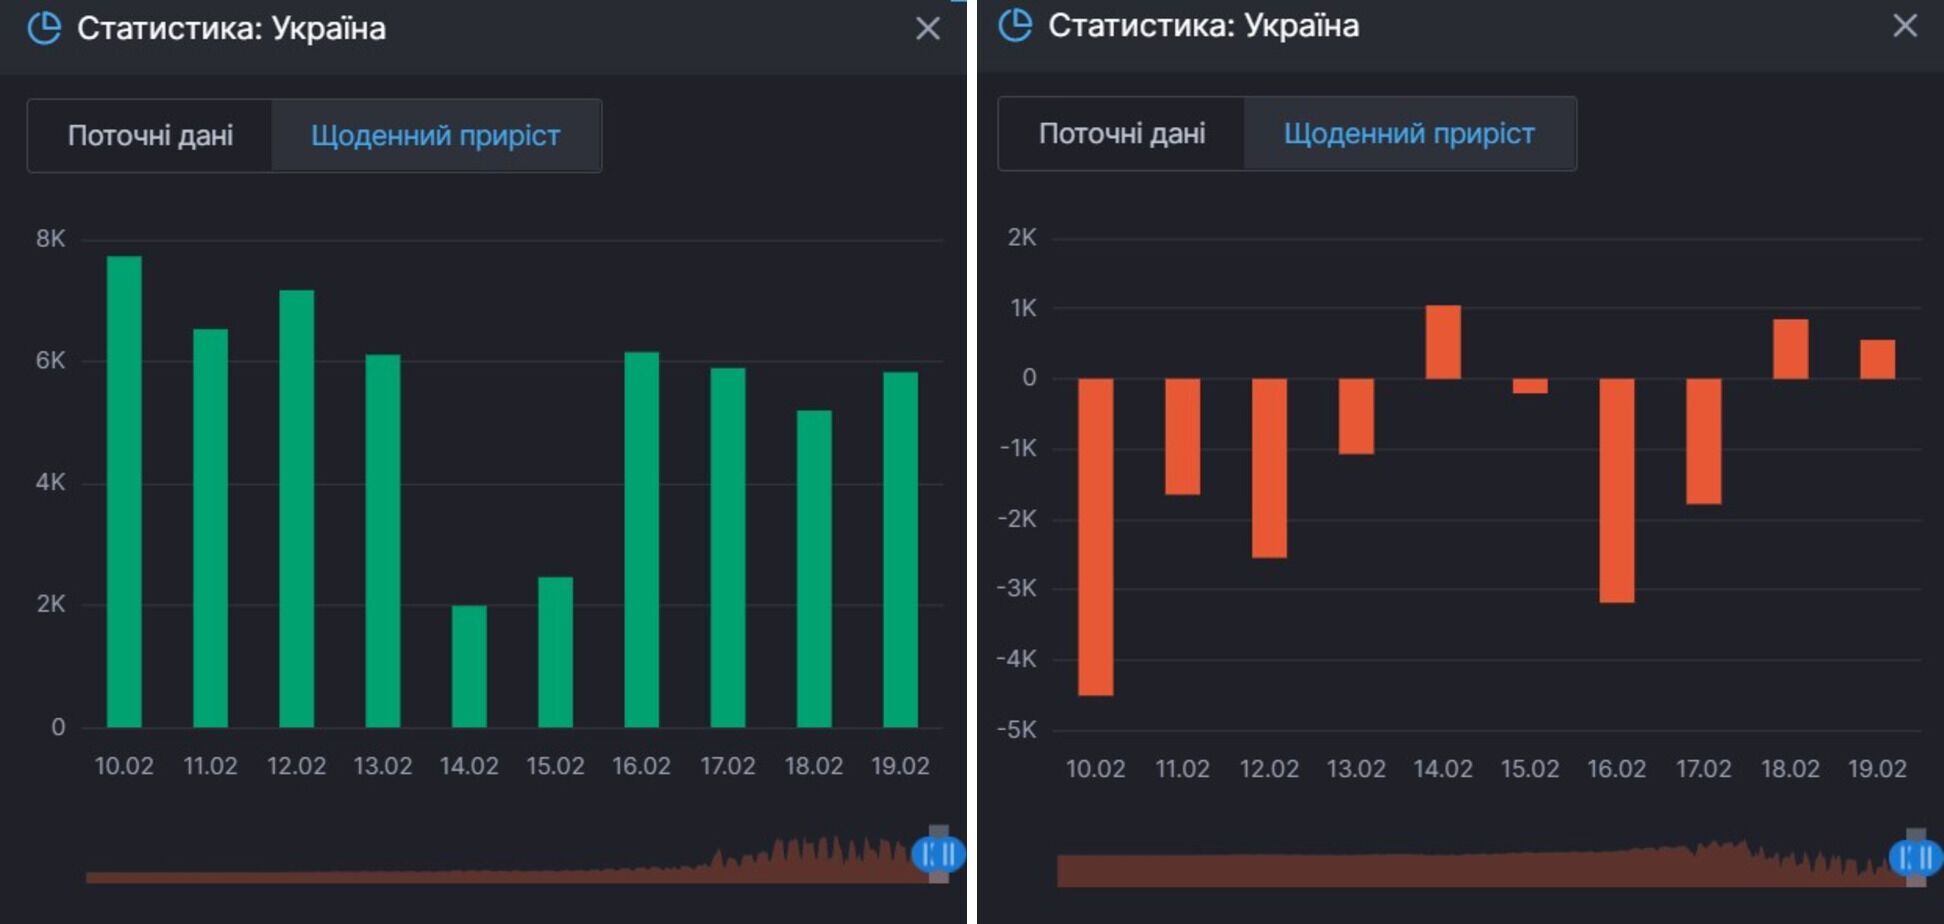Viewport: 1944px width, 924px height.
Task: Select the orange bar for 10.02
Action: (1096, 537)
